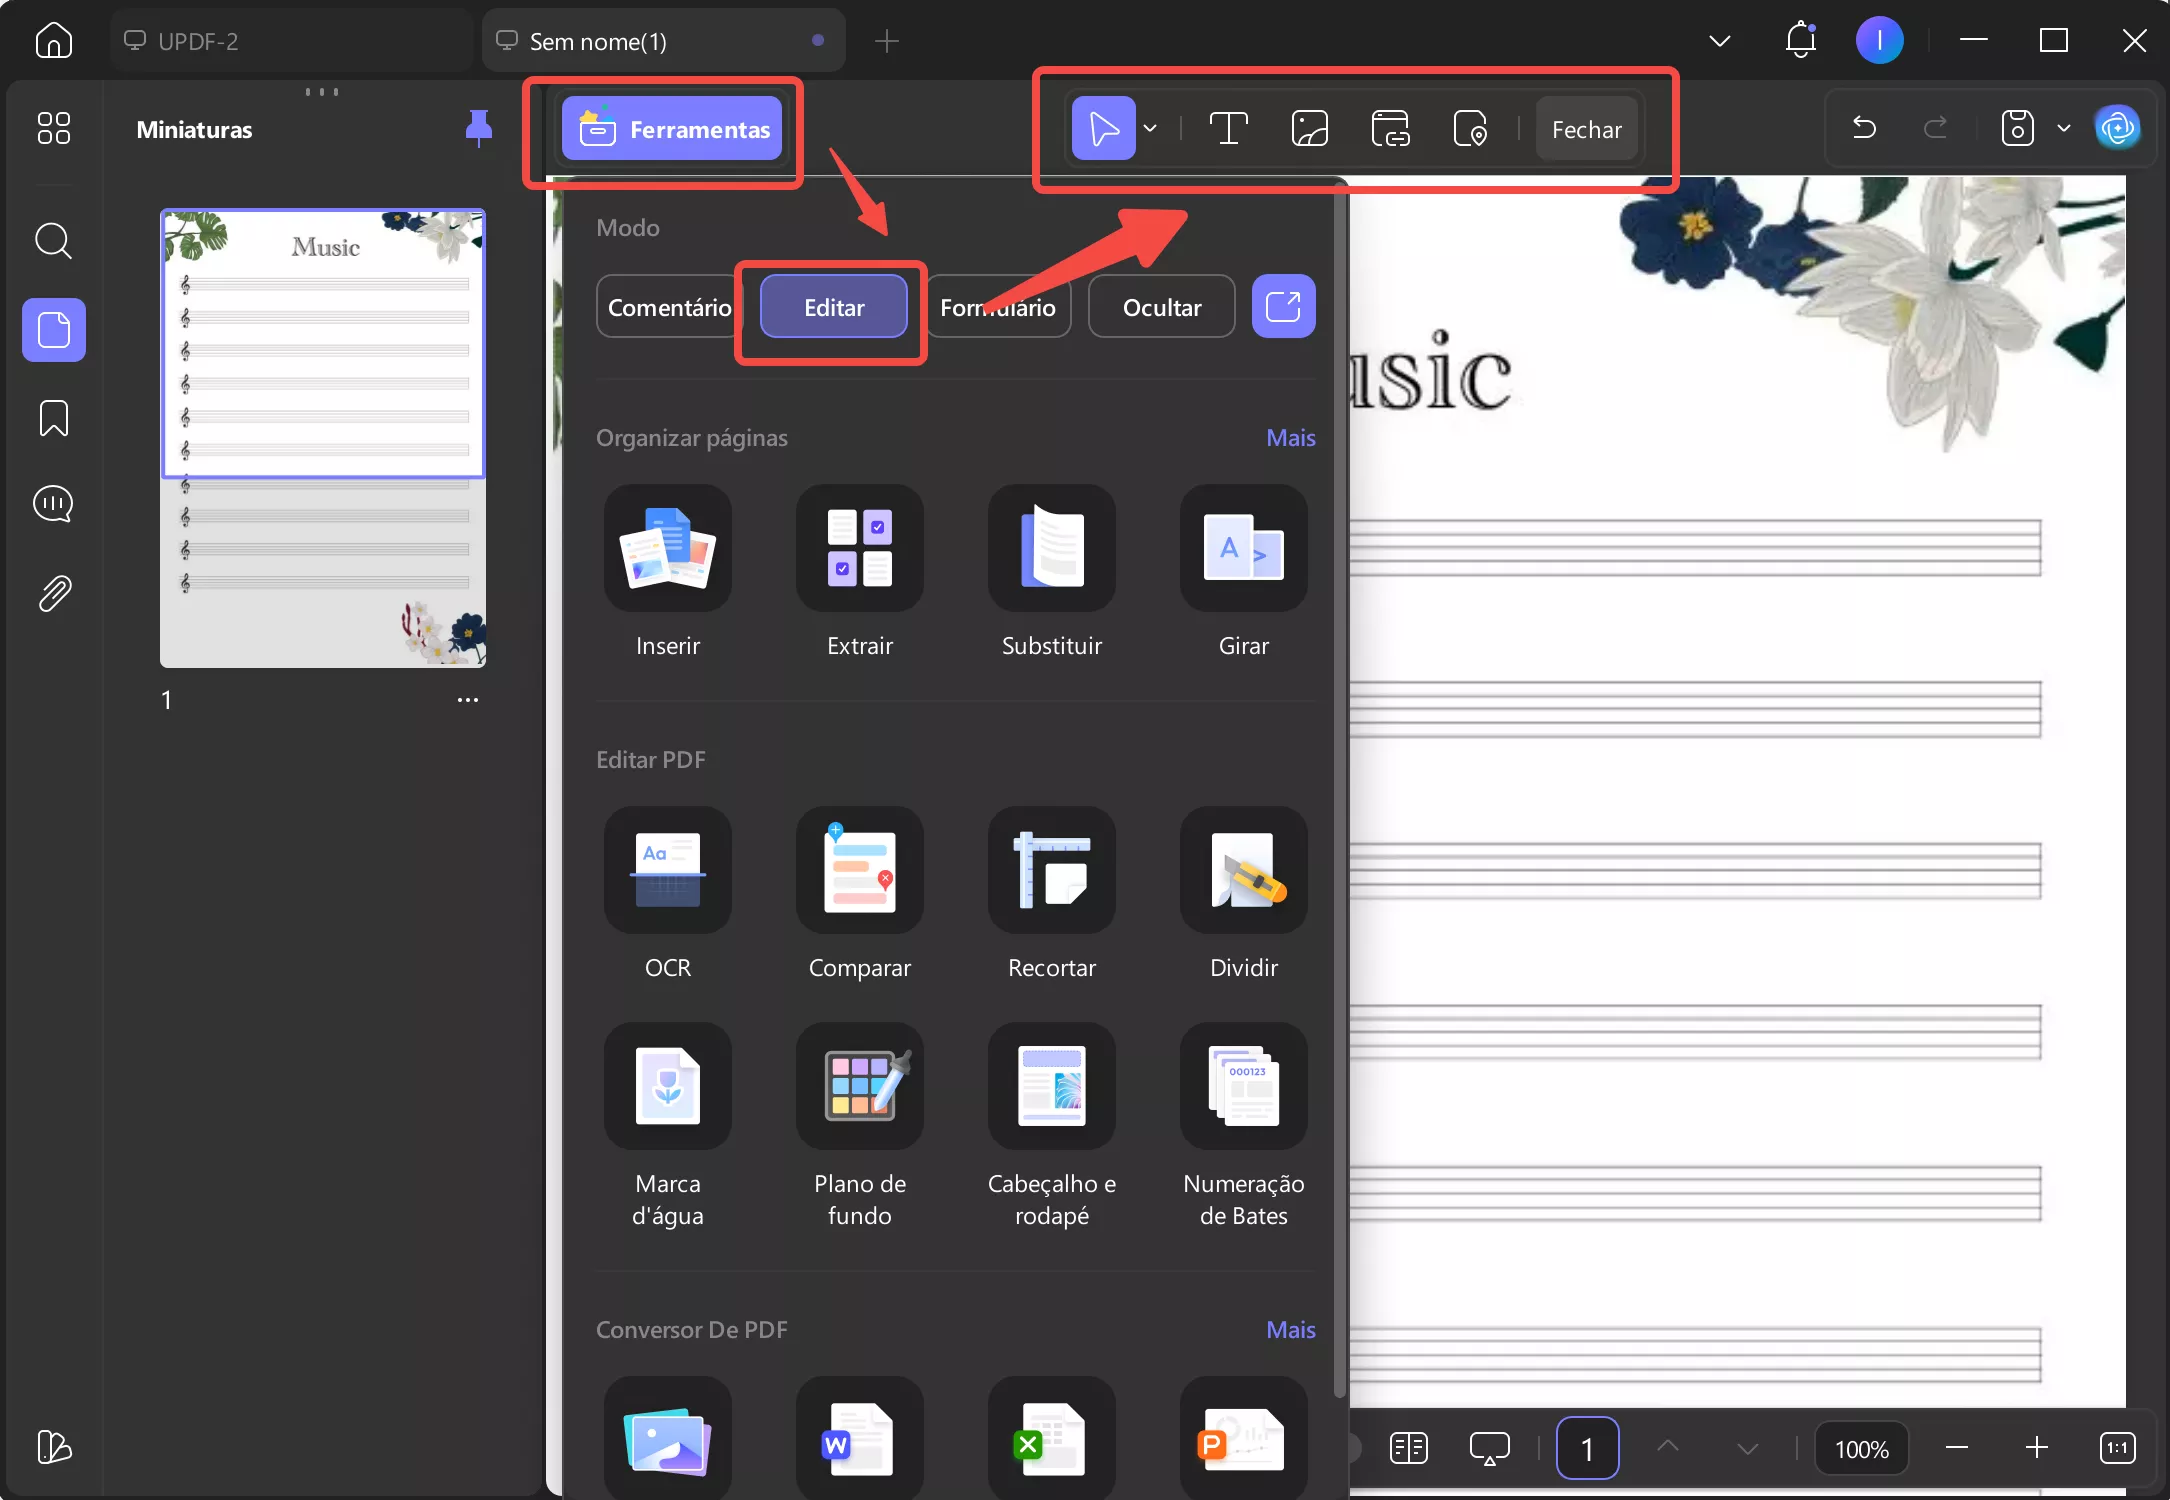Expand the save options dropdown arrow
The width and height of the screenshot is (2170, 1500).
[2063, 129]
